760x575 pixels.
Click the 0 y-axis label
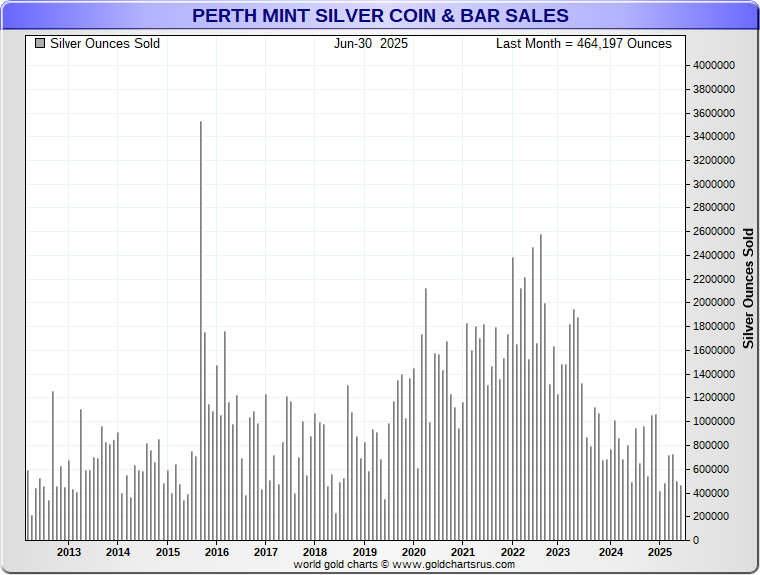coord(696,540)
